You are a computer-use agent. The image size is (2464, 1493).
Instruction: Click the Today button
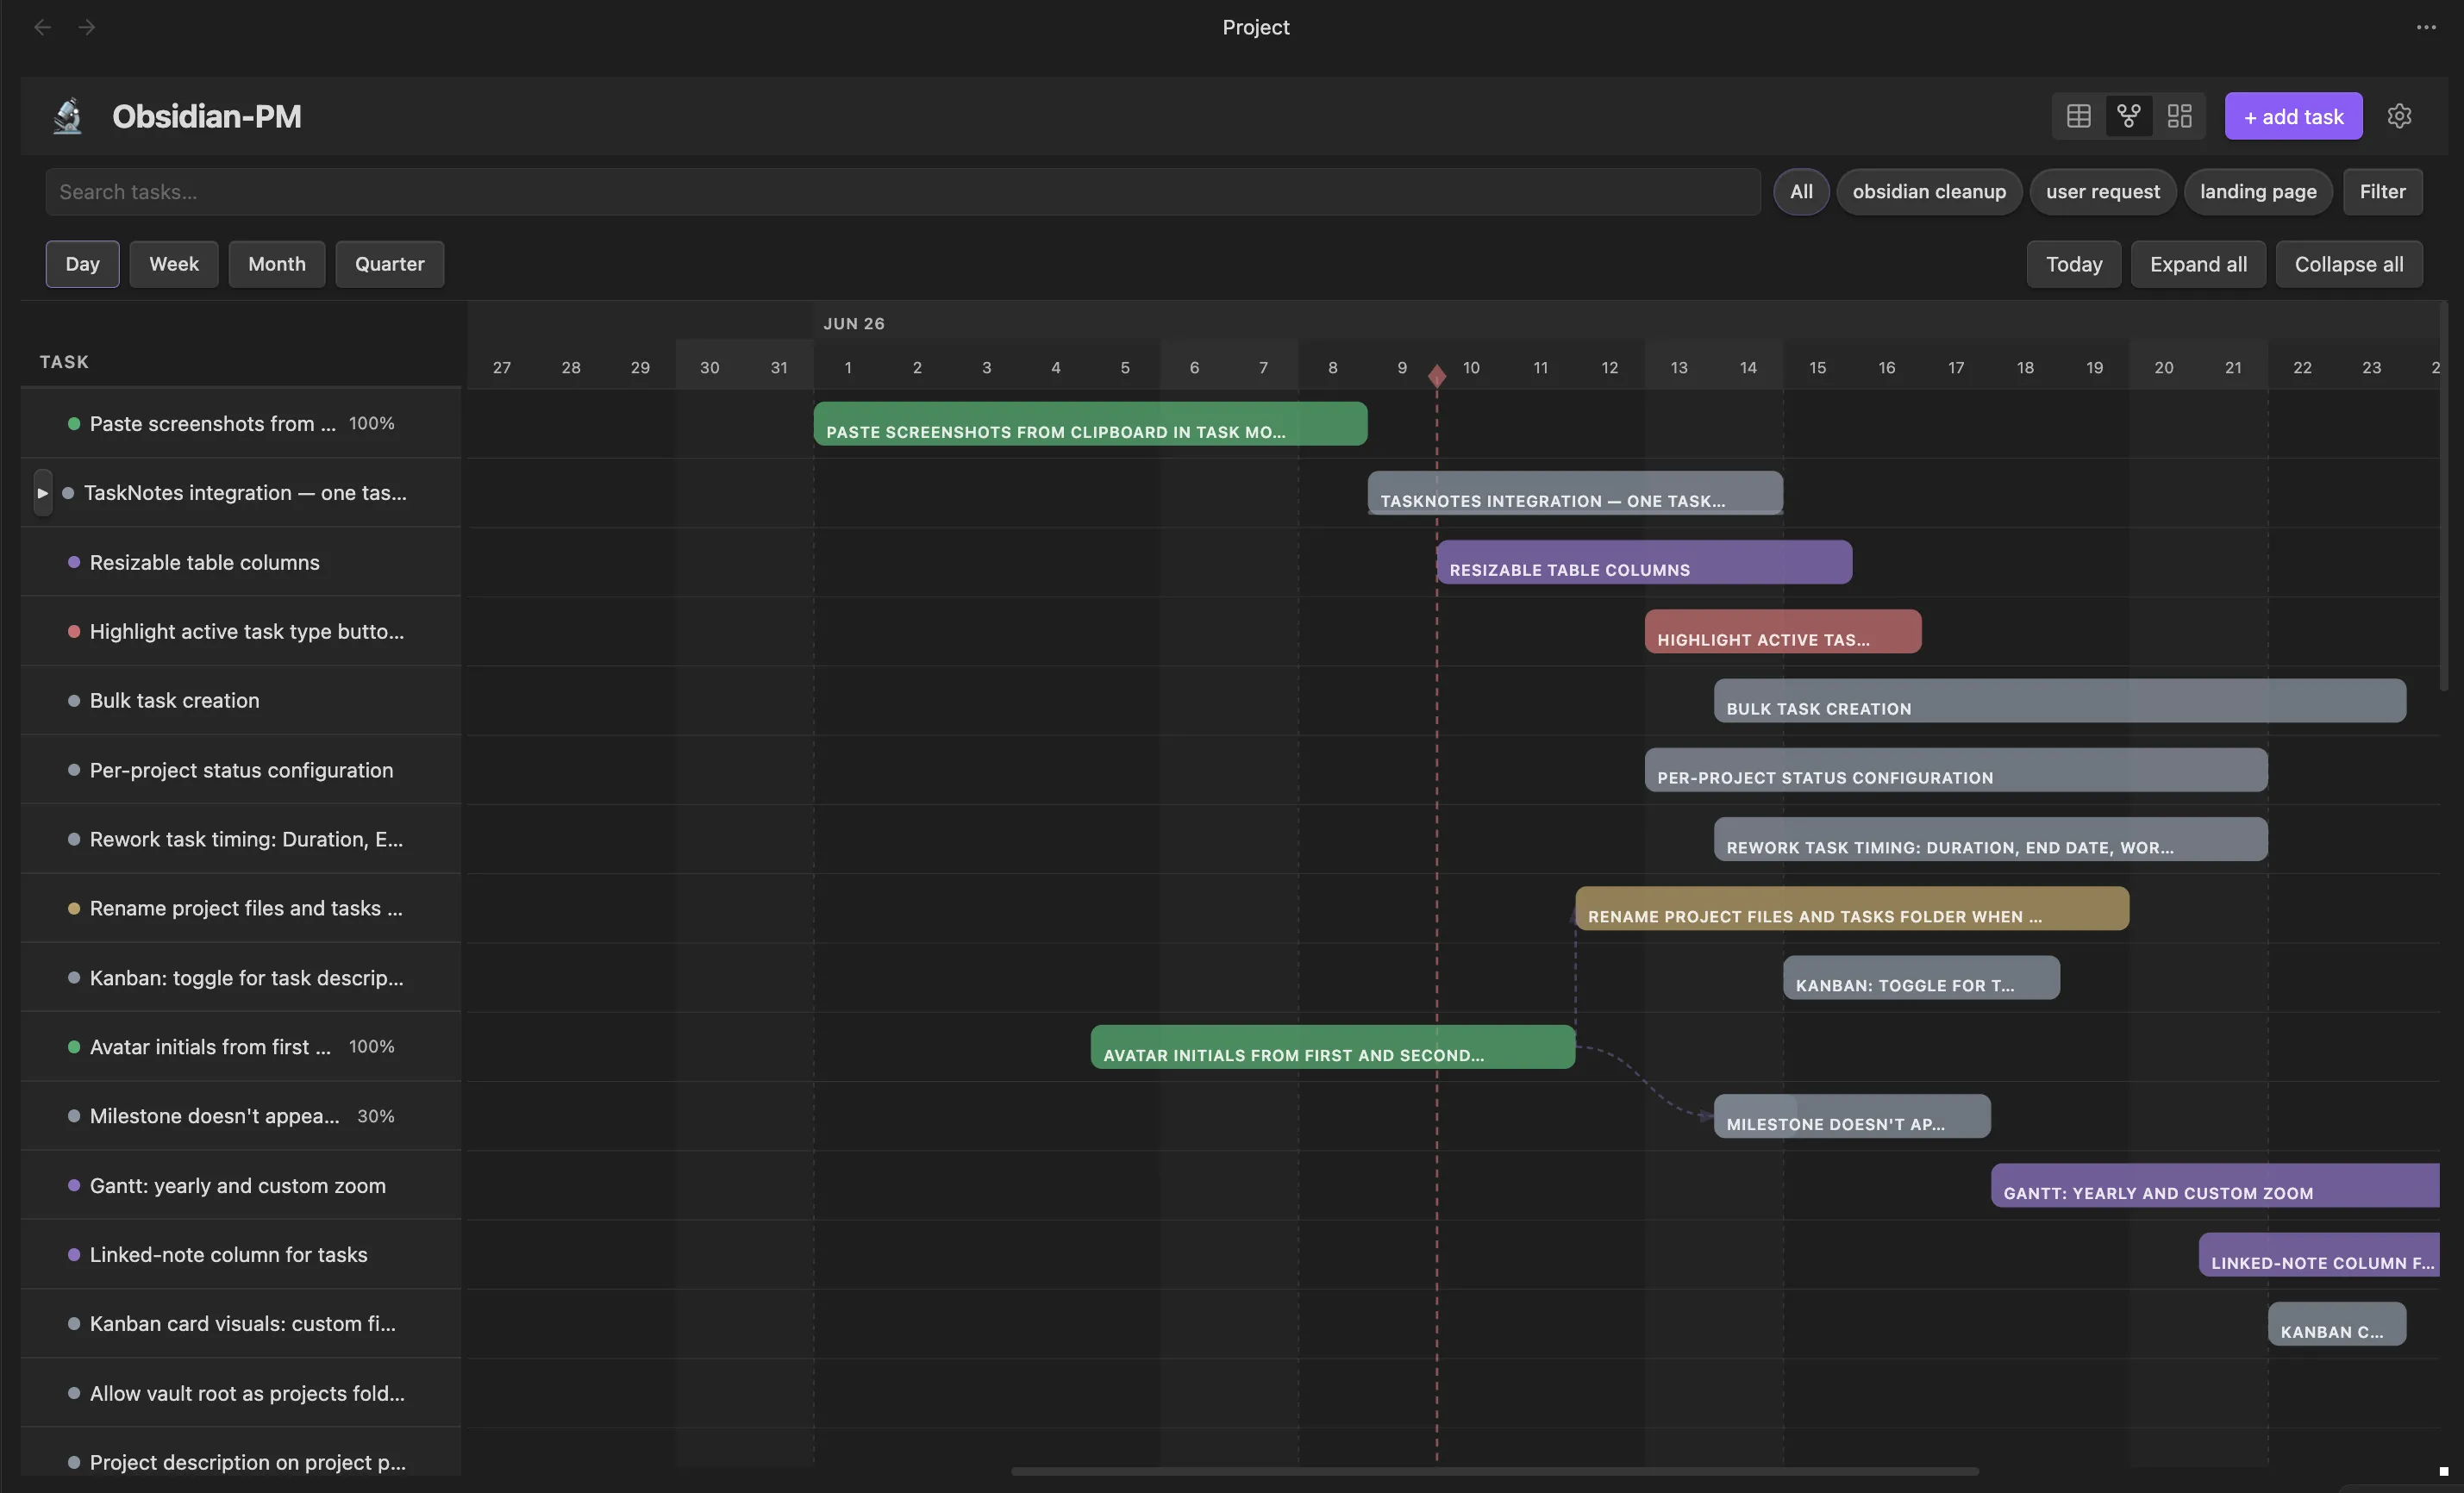point(2074,264)
